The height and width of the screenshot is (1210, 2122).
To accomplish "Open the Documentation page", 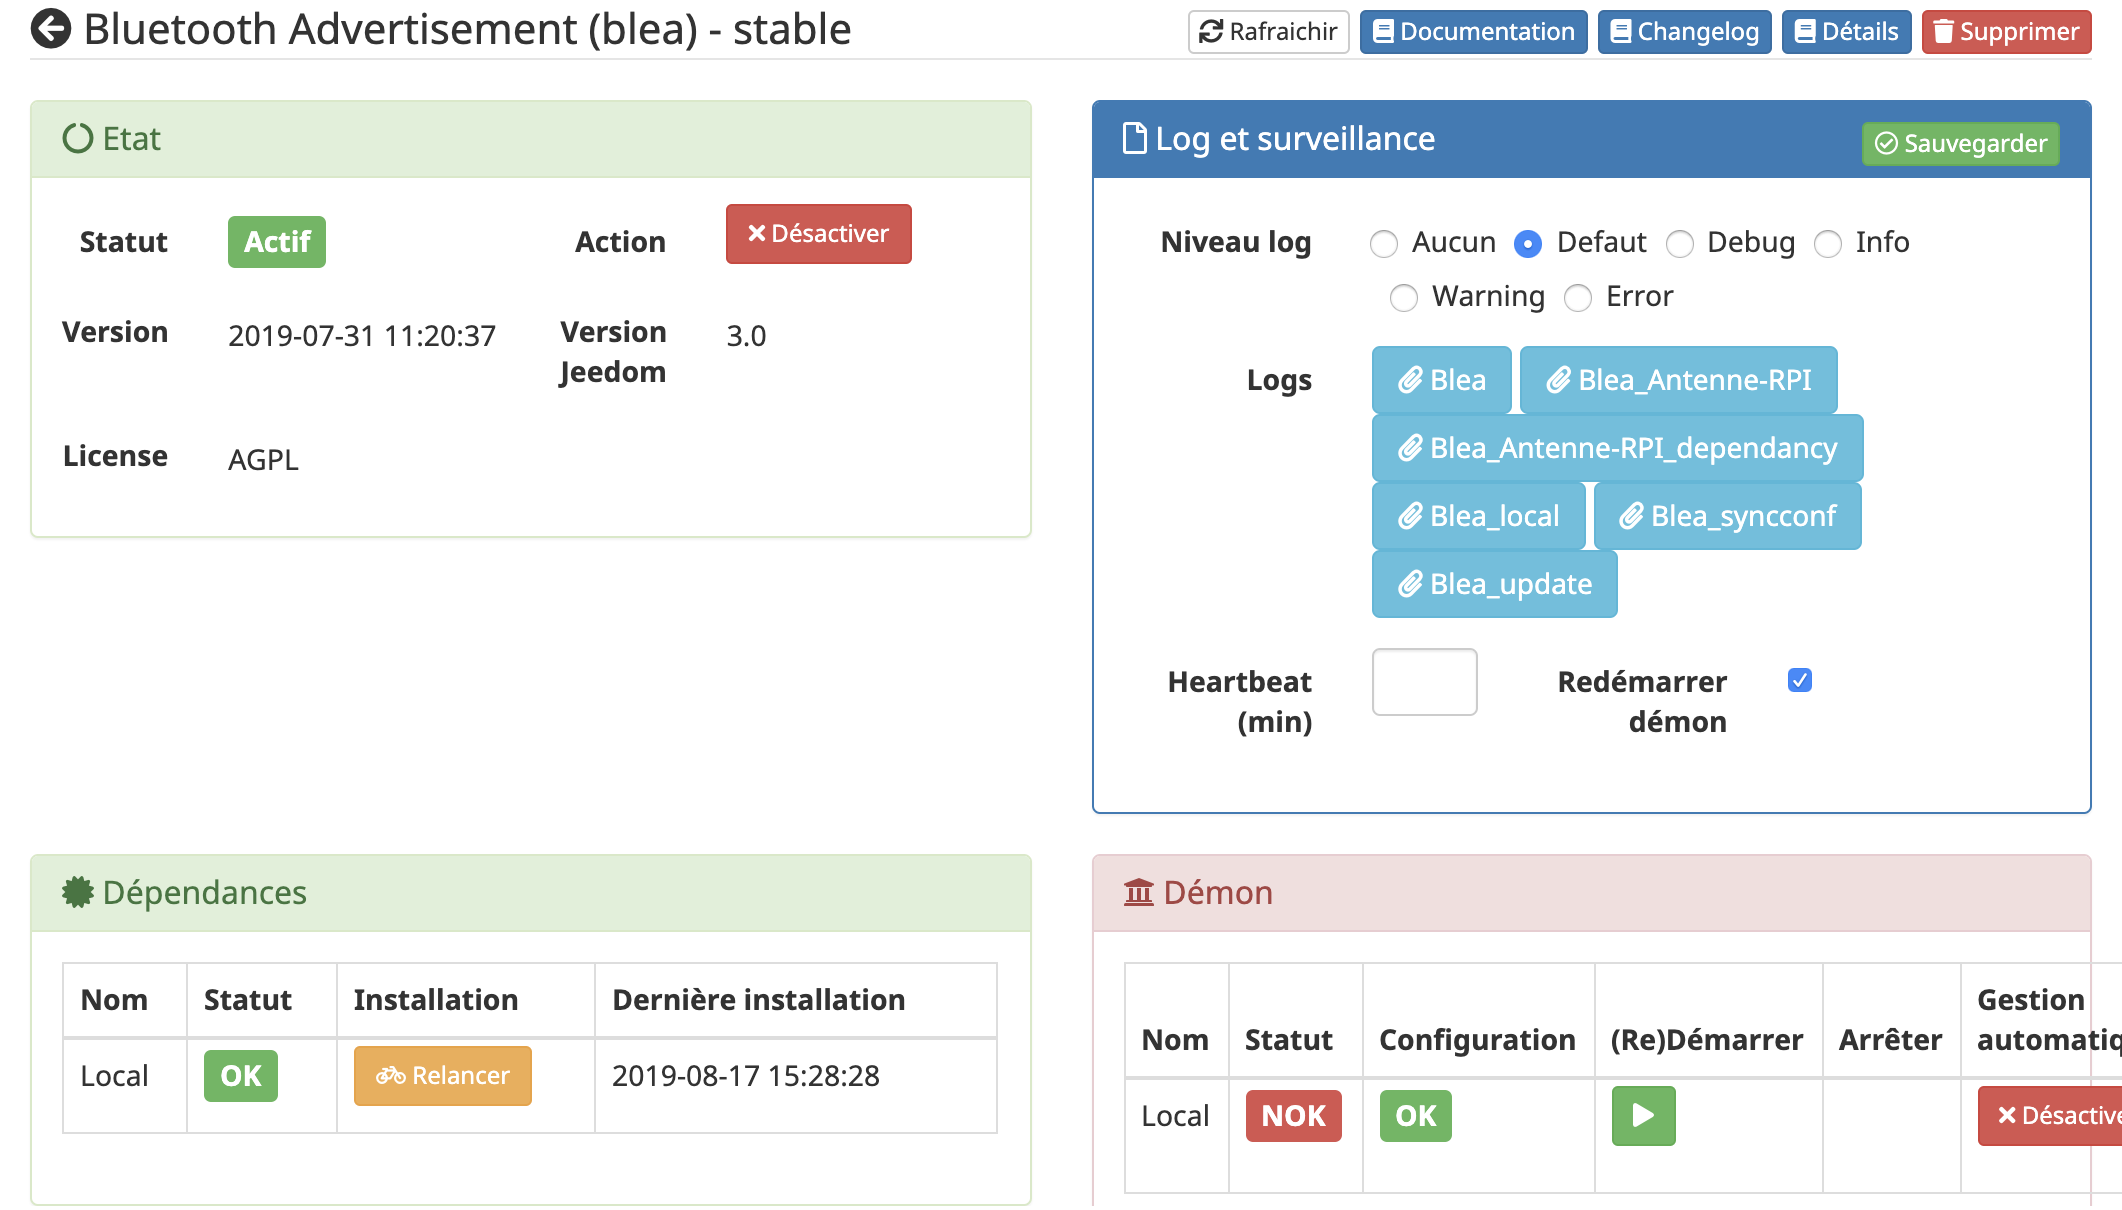I will [x=1473, y=32].
